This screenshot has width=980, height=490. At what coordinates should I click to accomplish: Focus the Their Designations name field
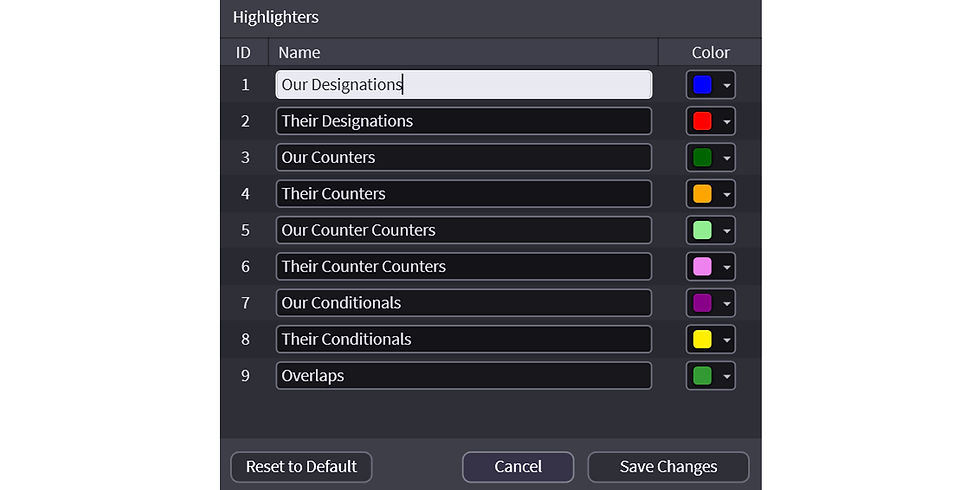click(464, 121)
